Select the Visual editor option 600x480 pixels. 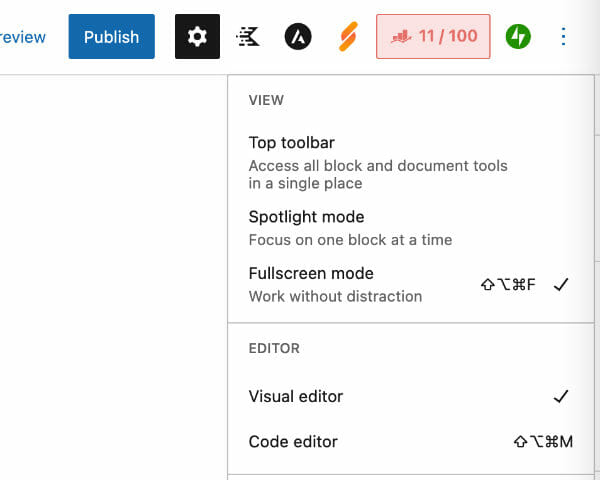[x=296, y=396]
